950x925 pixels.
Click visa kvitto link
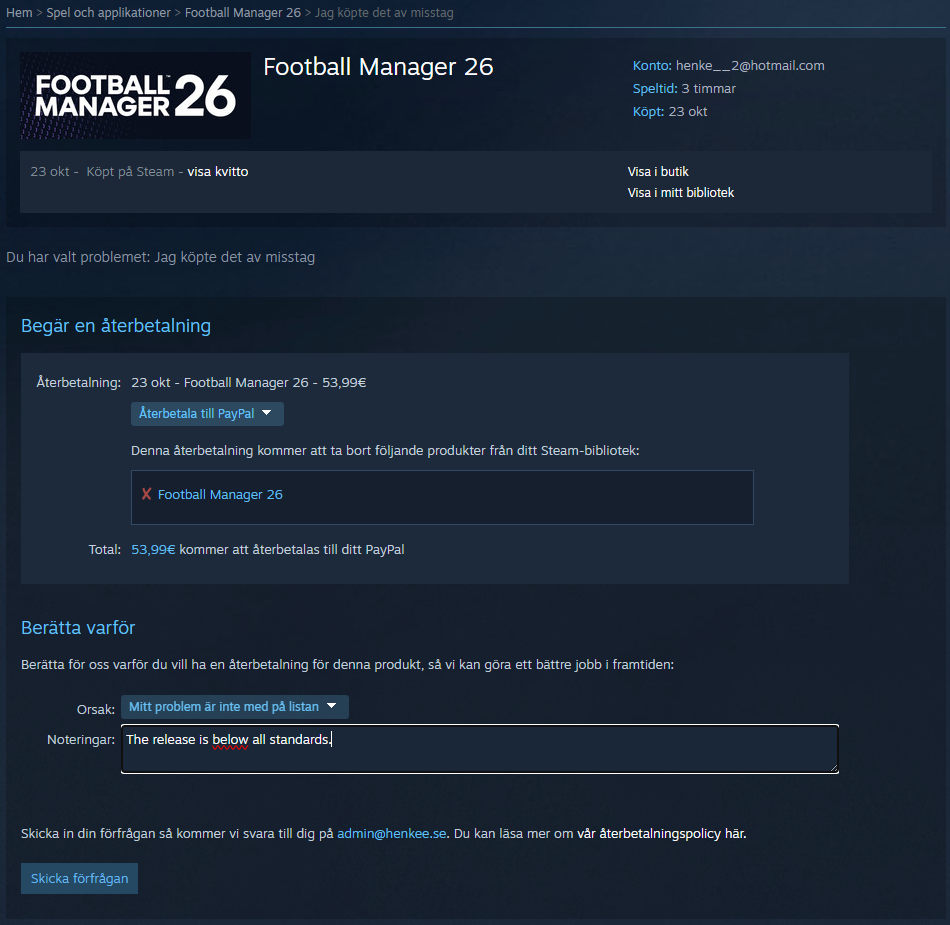pos(218,171)
